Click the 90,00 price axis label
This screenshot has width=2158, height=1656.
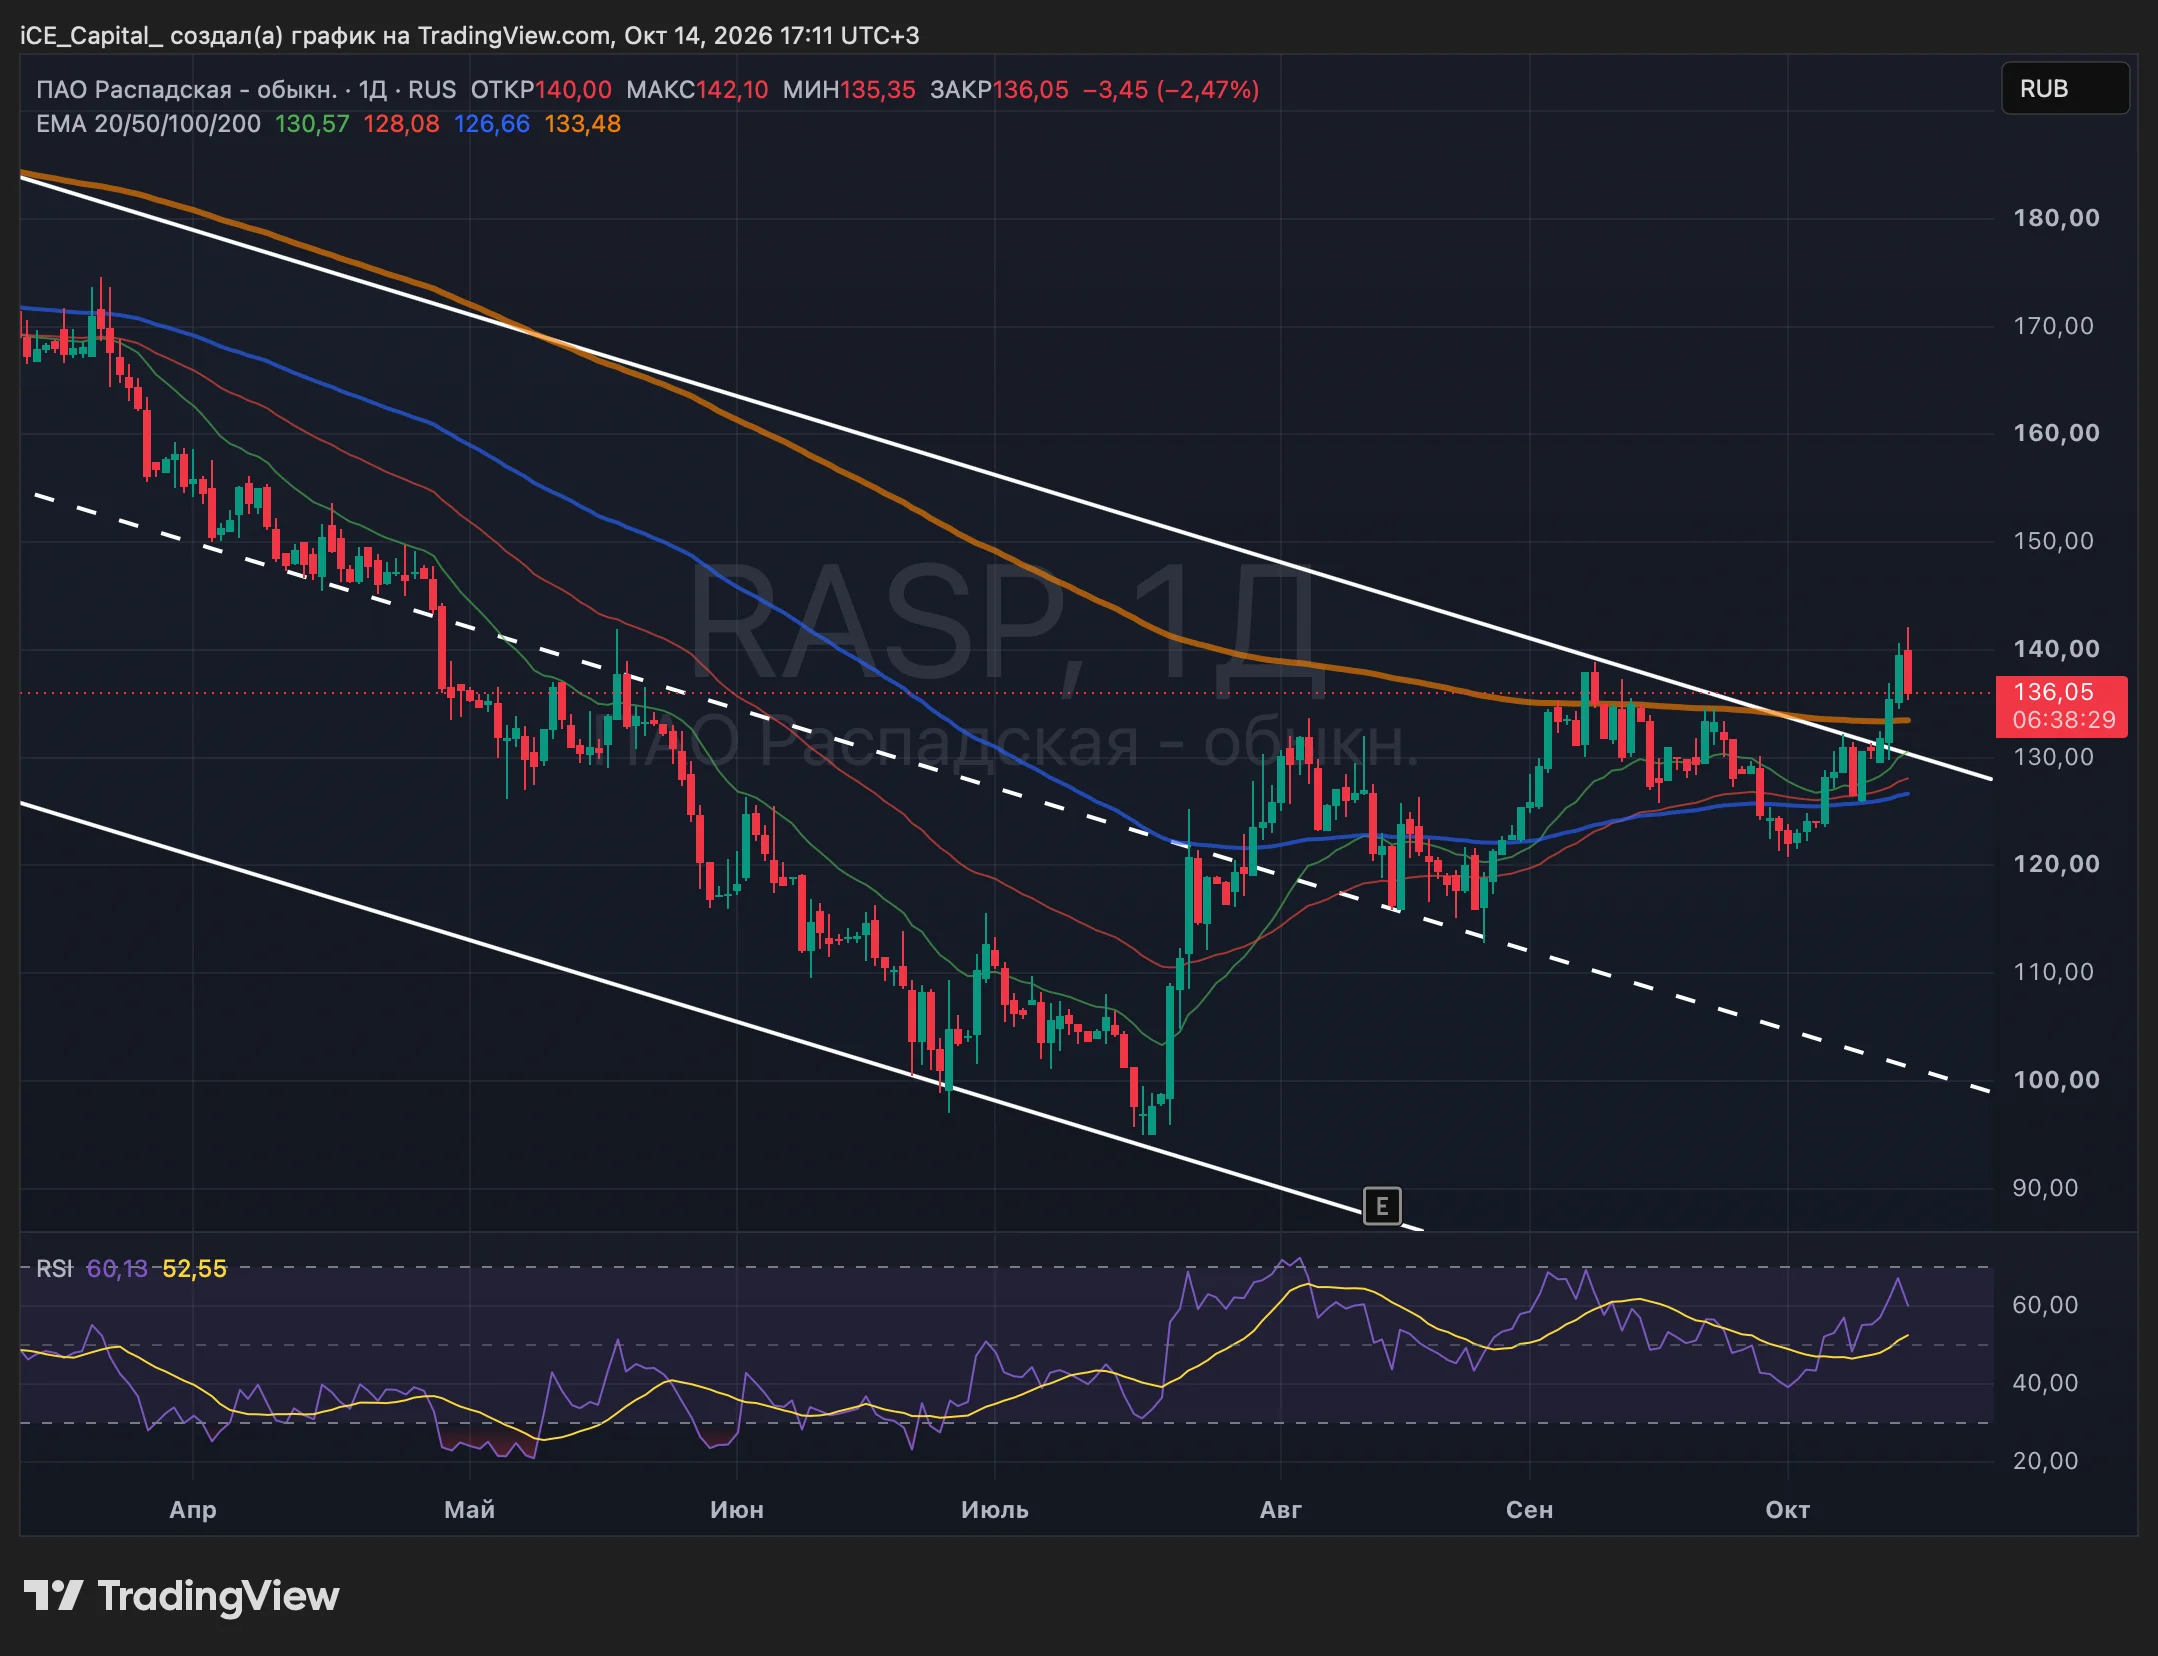pyautogui.click(x=2045, y=1188)
